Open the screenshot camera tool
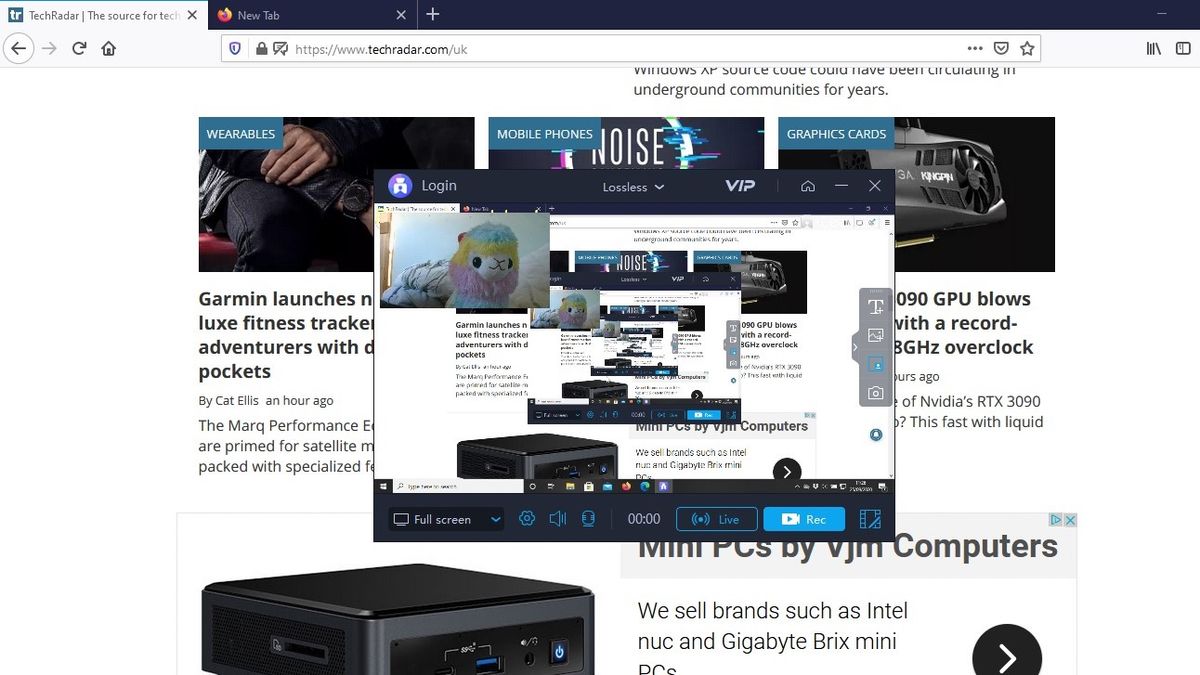This screenshot has height=675, width=1200. click(x=875, y=392)
